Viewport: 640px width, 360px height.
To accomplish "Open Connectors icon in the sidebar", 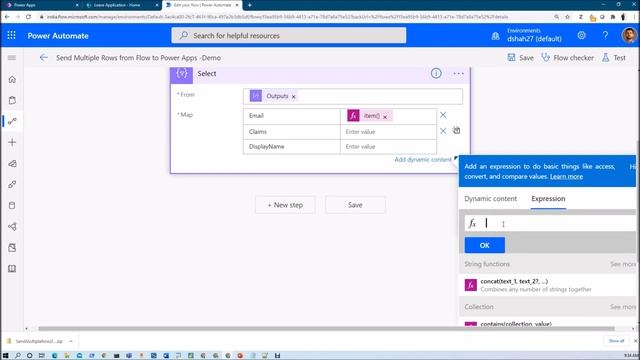I will tap(12, 184).
